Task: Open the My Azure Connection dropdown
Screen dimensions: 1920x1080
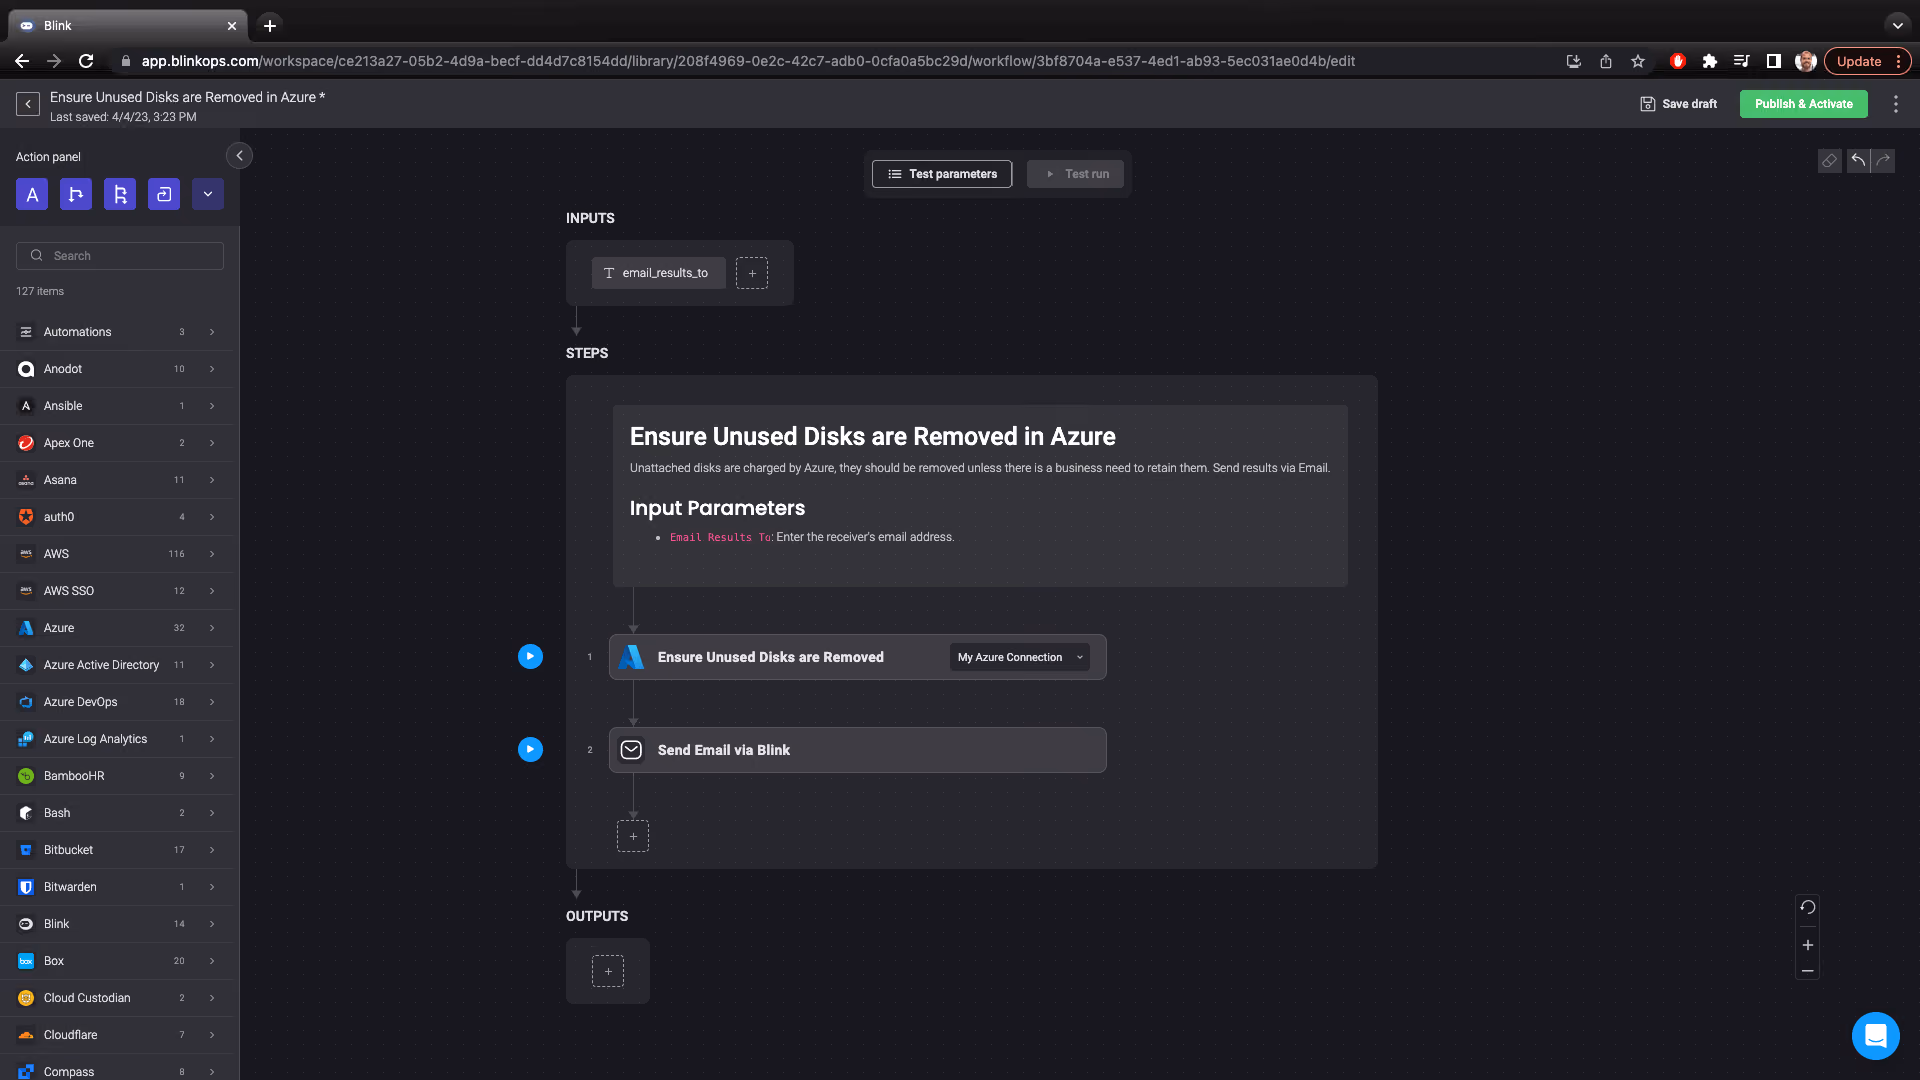Action: tap(1019, 657)
